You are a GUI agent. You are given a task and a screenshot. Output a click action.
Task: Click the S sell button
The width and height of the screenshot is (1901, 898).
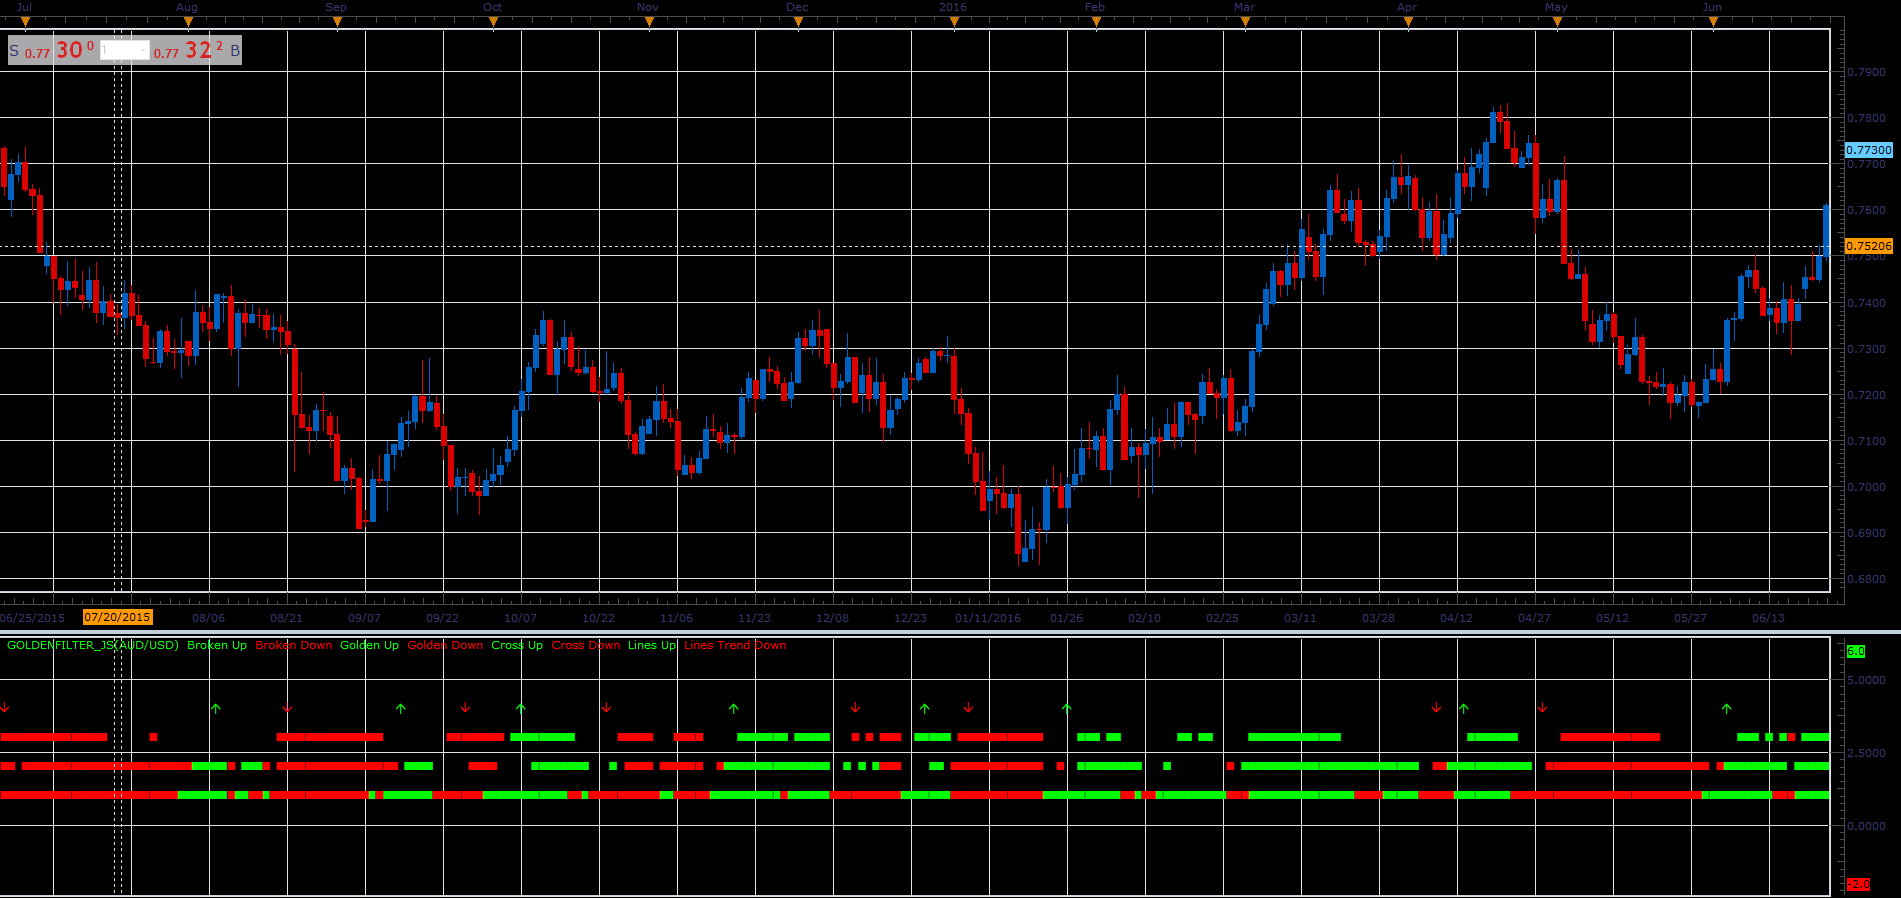15,51
